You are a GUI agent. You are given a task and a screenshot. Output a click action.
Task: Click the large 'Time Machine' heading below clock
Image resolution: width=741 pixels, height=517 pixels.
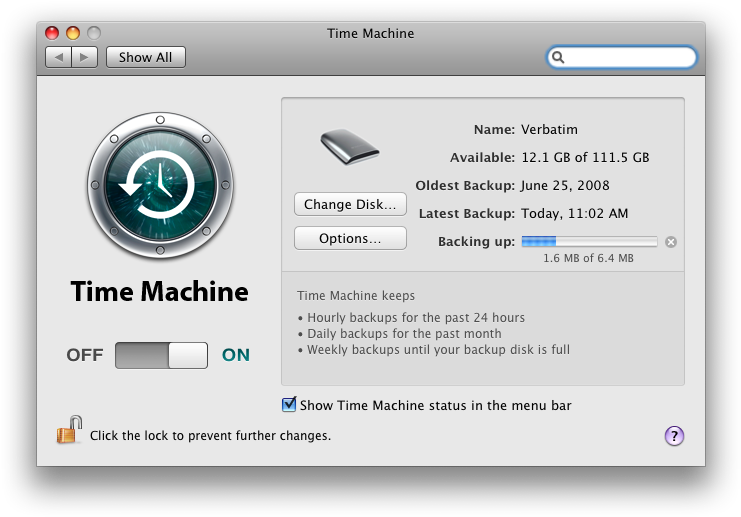point(159,291)
